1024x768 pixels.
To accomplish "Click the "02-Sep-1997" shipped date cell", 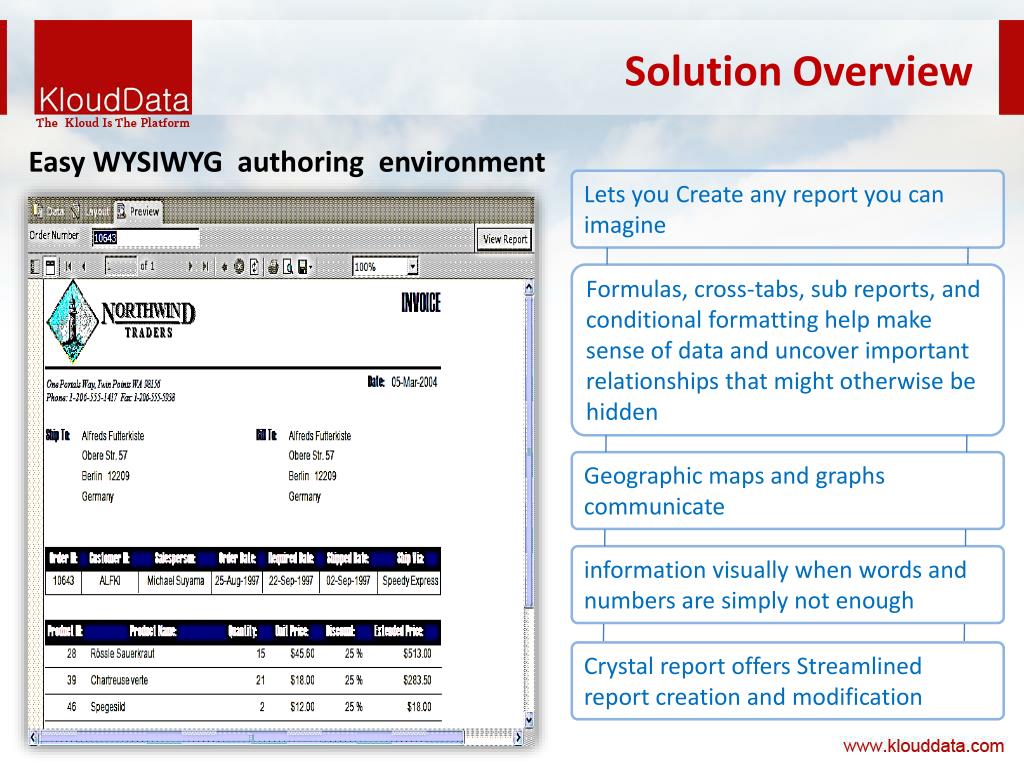I will (x=348, y=581).
